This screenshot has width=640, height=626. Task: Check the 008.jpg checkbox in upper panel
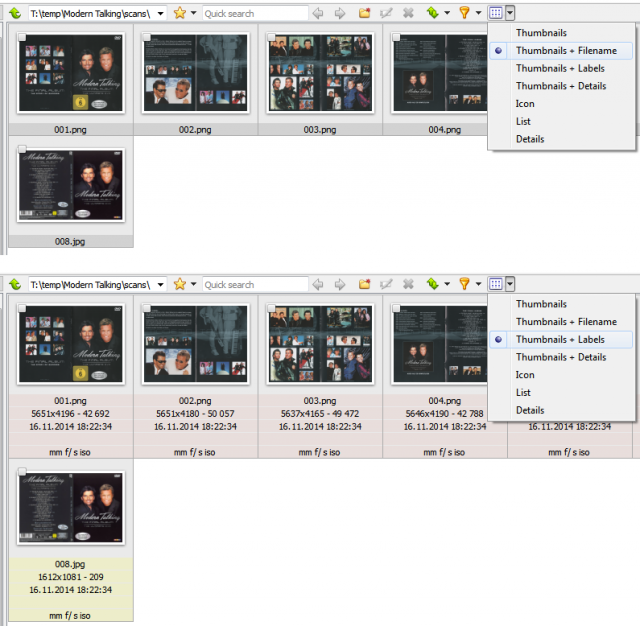22,150
